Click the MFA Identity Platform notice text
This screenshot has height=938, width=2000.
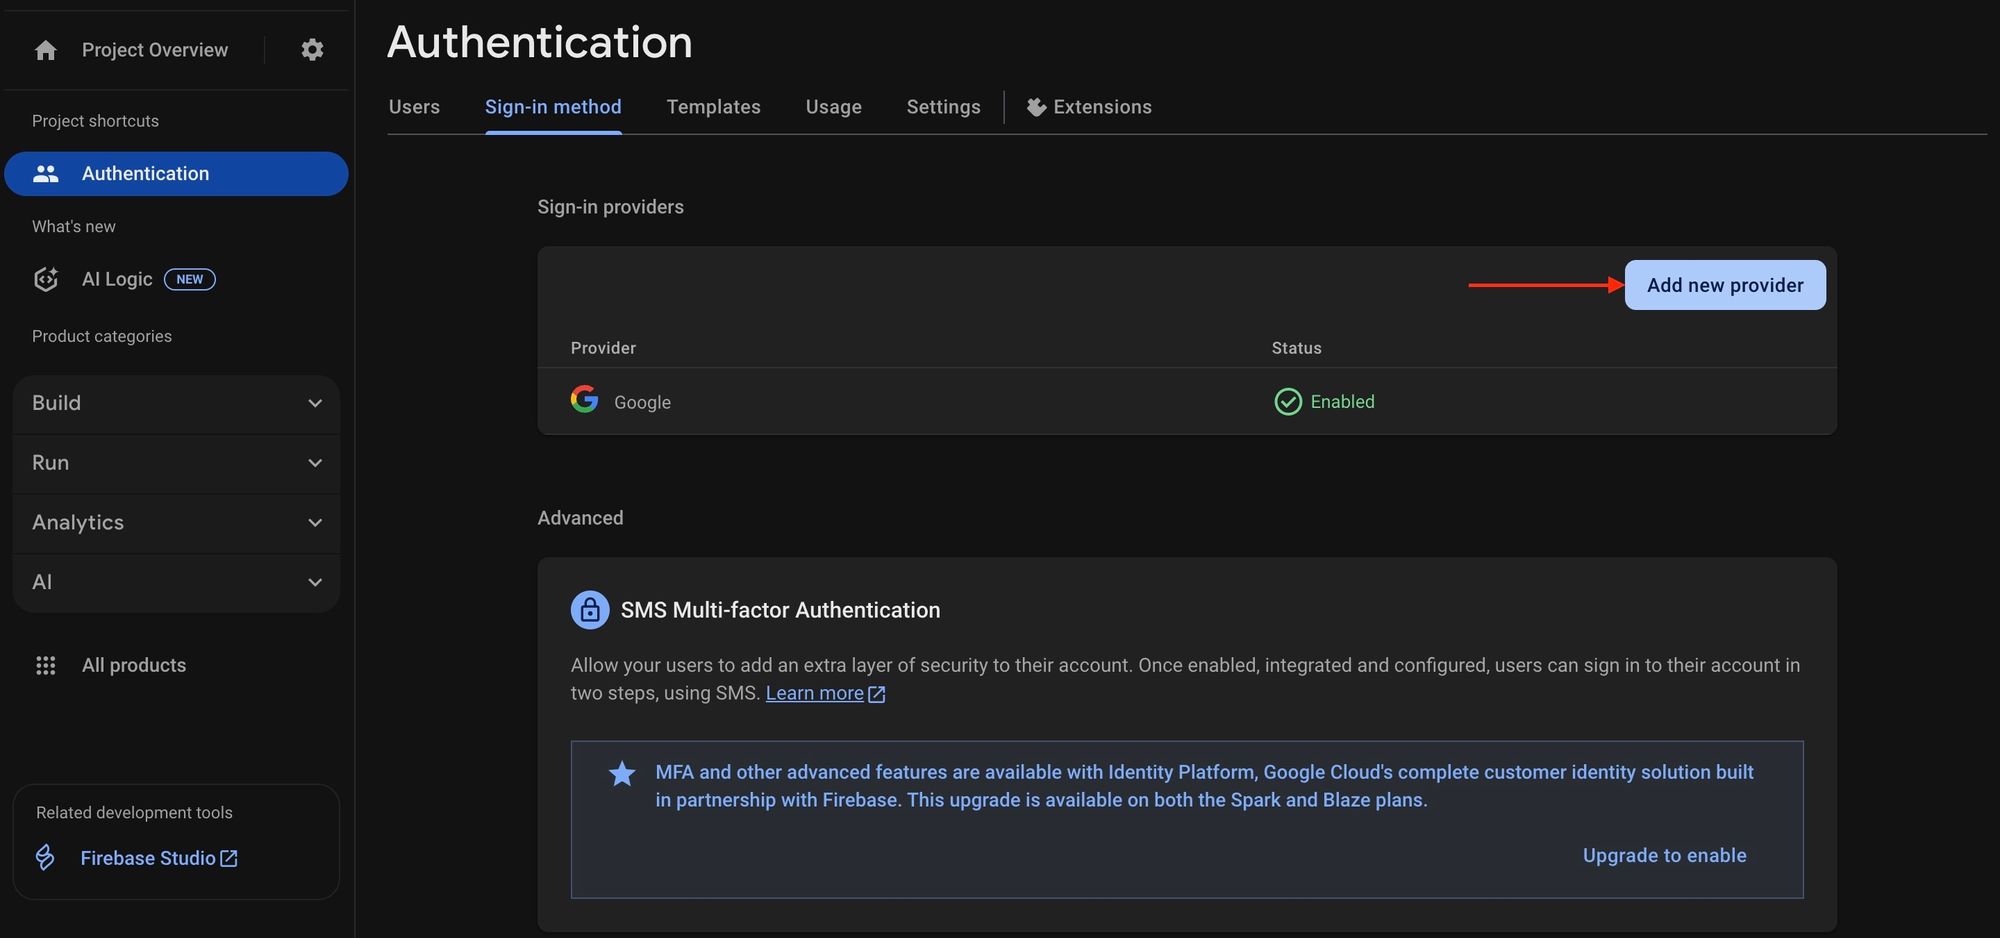tap(1204, 786)
